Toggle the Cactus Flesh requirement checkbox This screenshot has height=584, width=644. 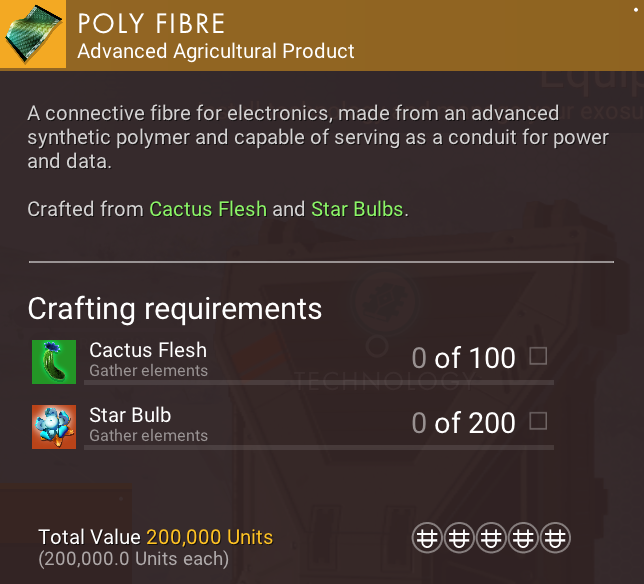[538, 356]
